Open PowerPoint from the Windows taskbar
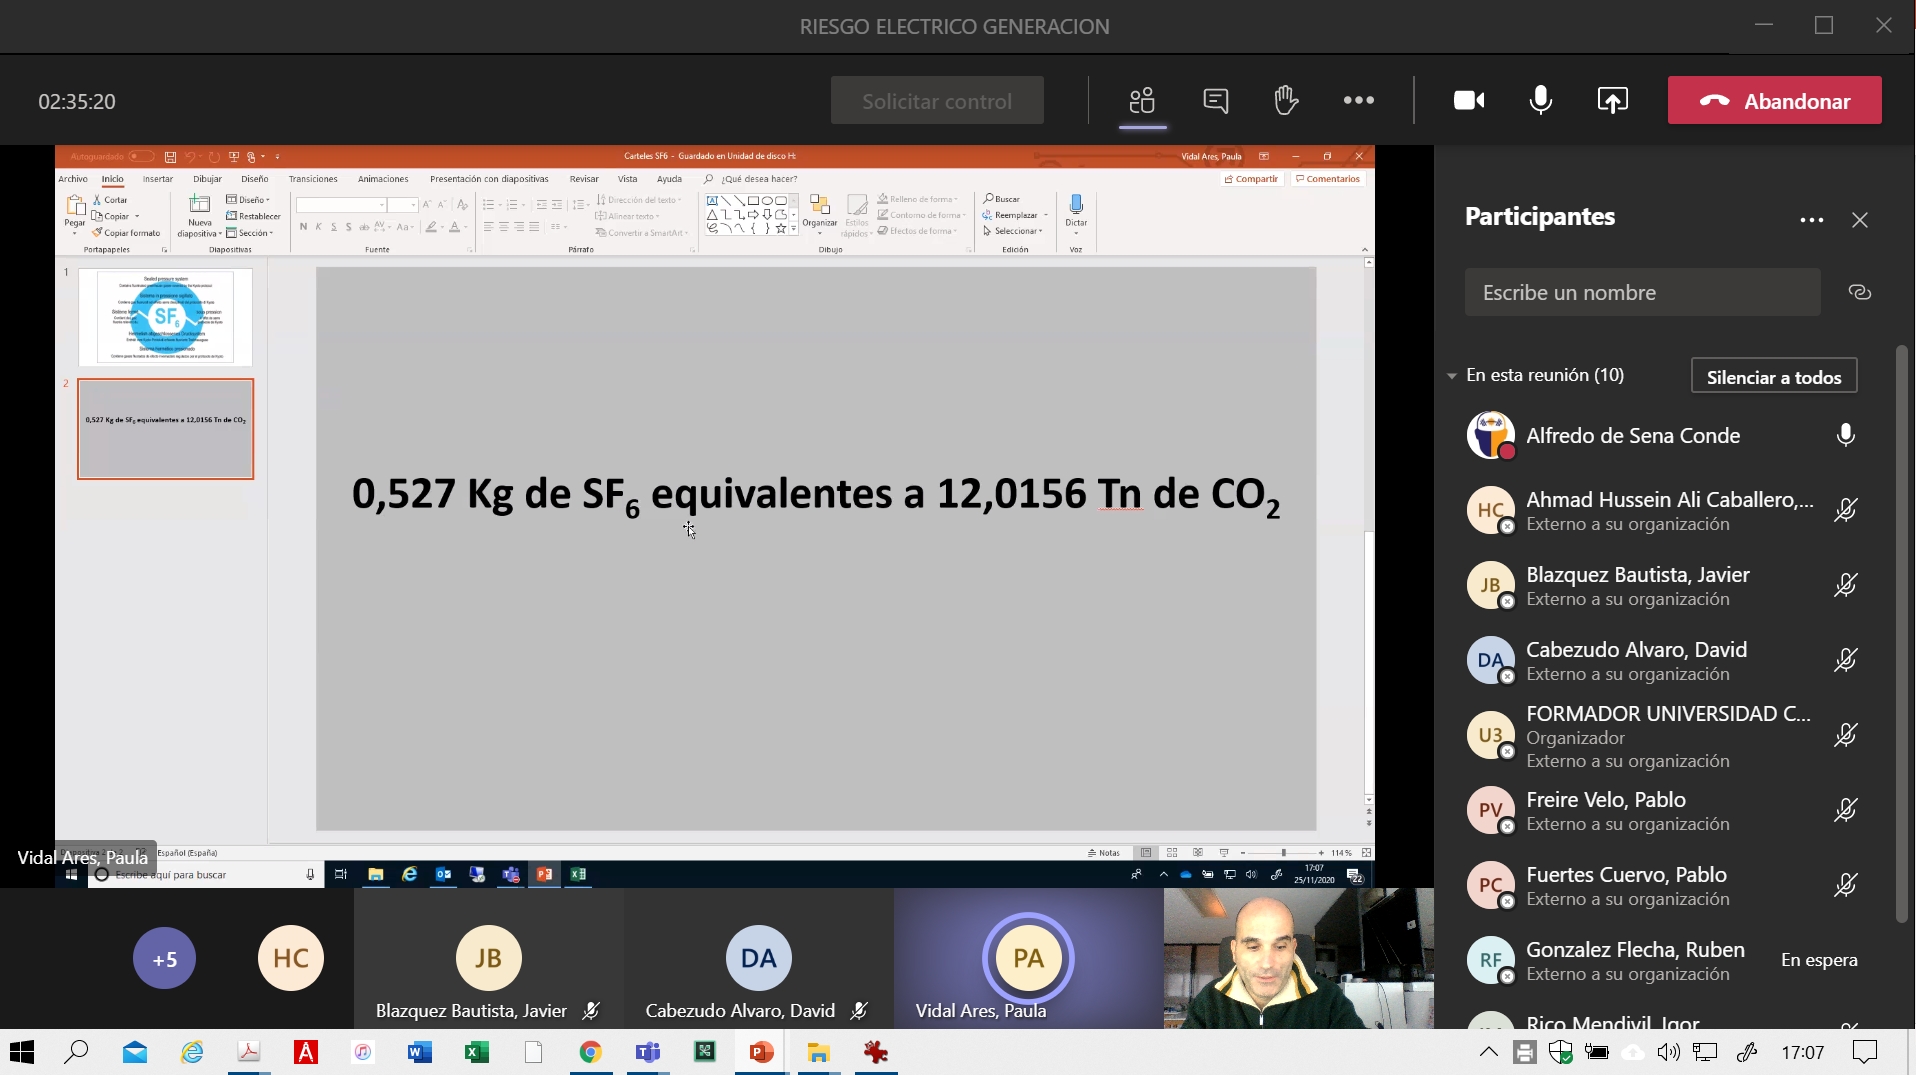Image resolution: width=1916 pixels, height=1075 pixels. tap(761, 1052)
